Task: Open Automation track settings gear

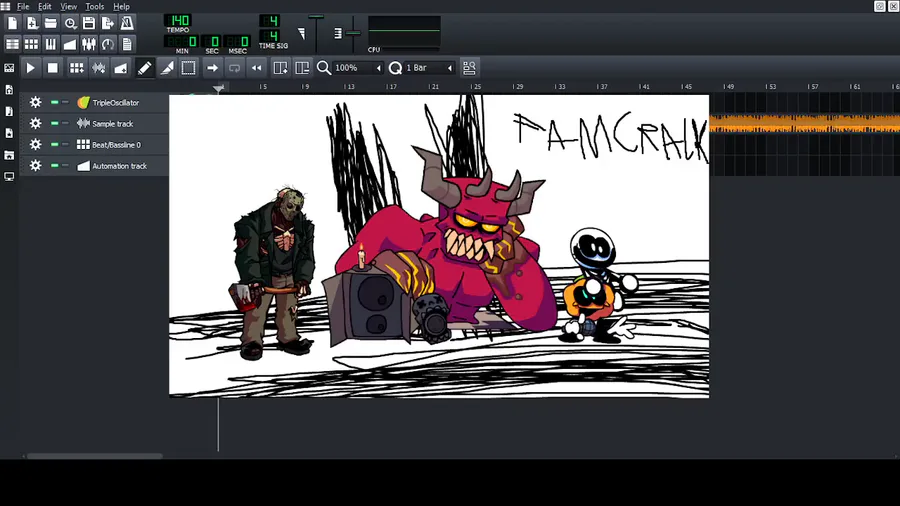Action: [x=36, y=166]
